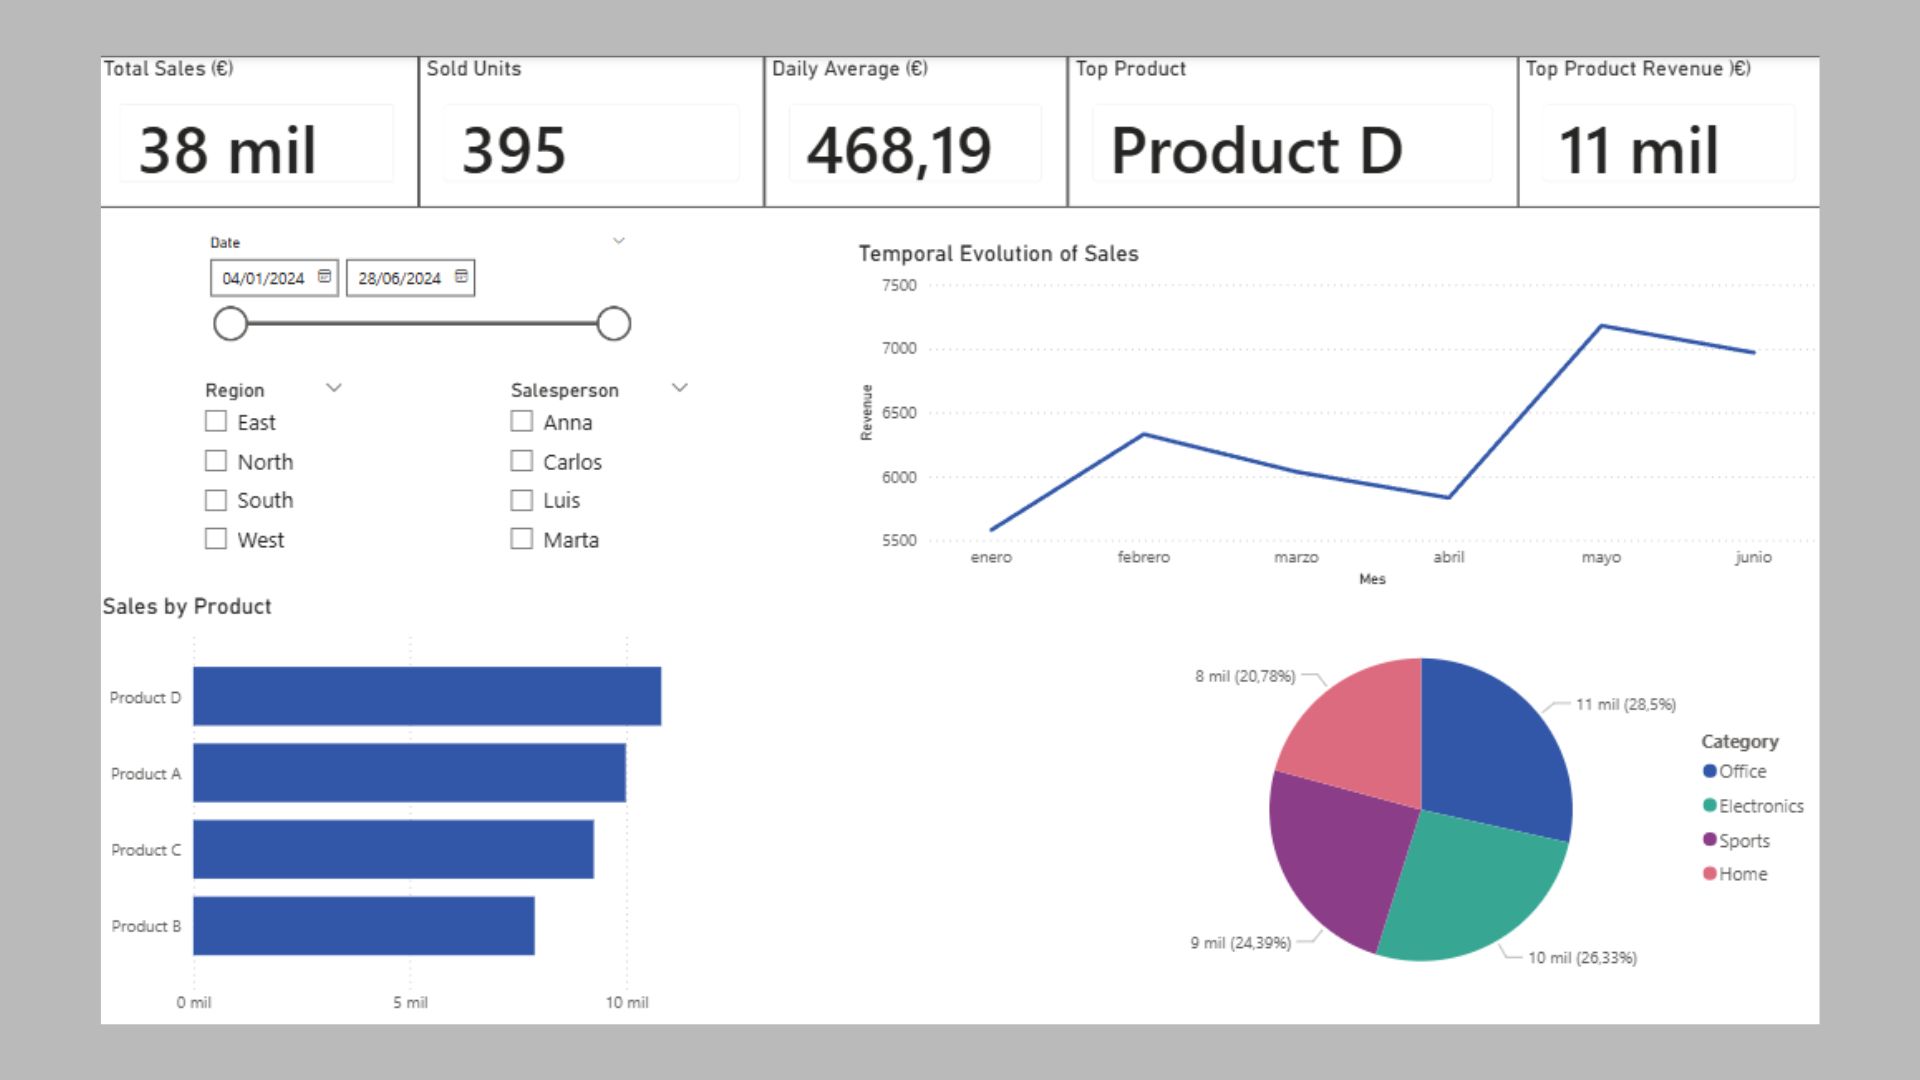Open the end date calendar picker

[460, 277]
